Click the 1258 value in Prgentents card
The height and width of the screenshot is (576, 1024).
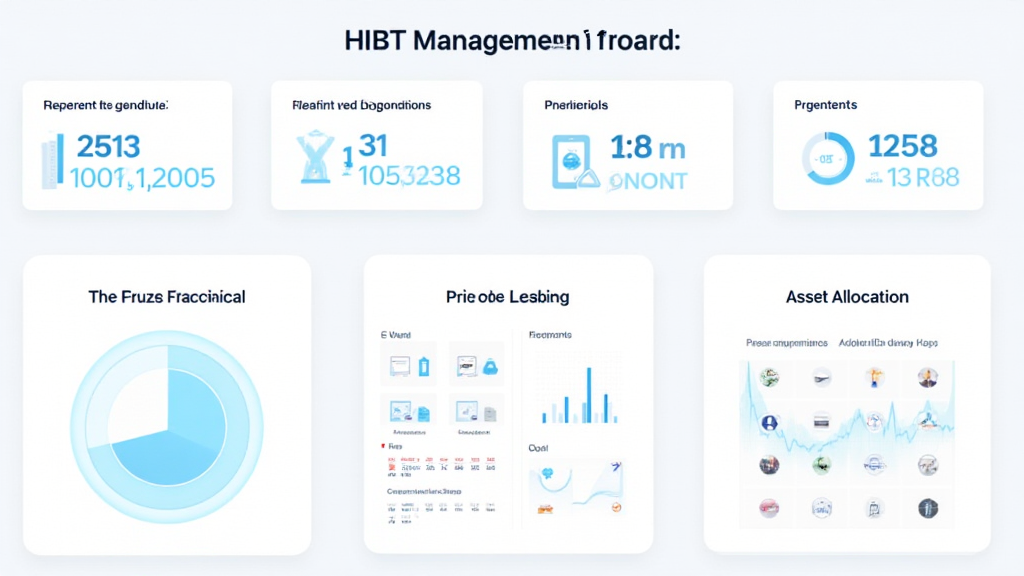[x=903, y=146]
